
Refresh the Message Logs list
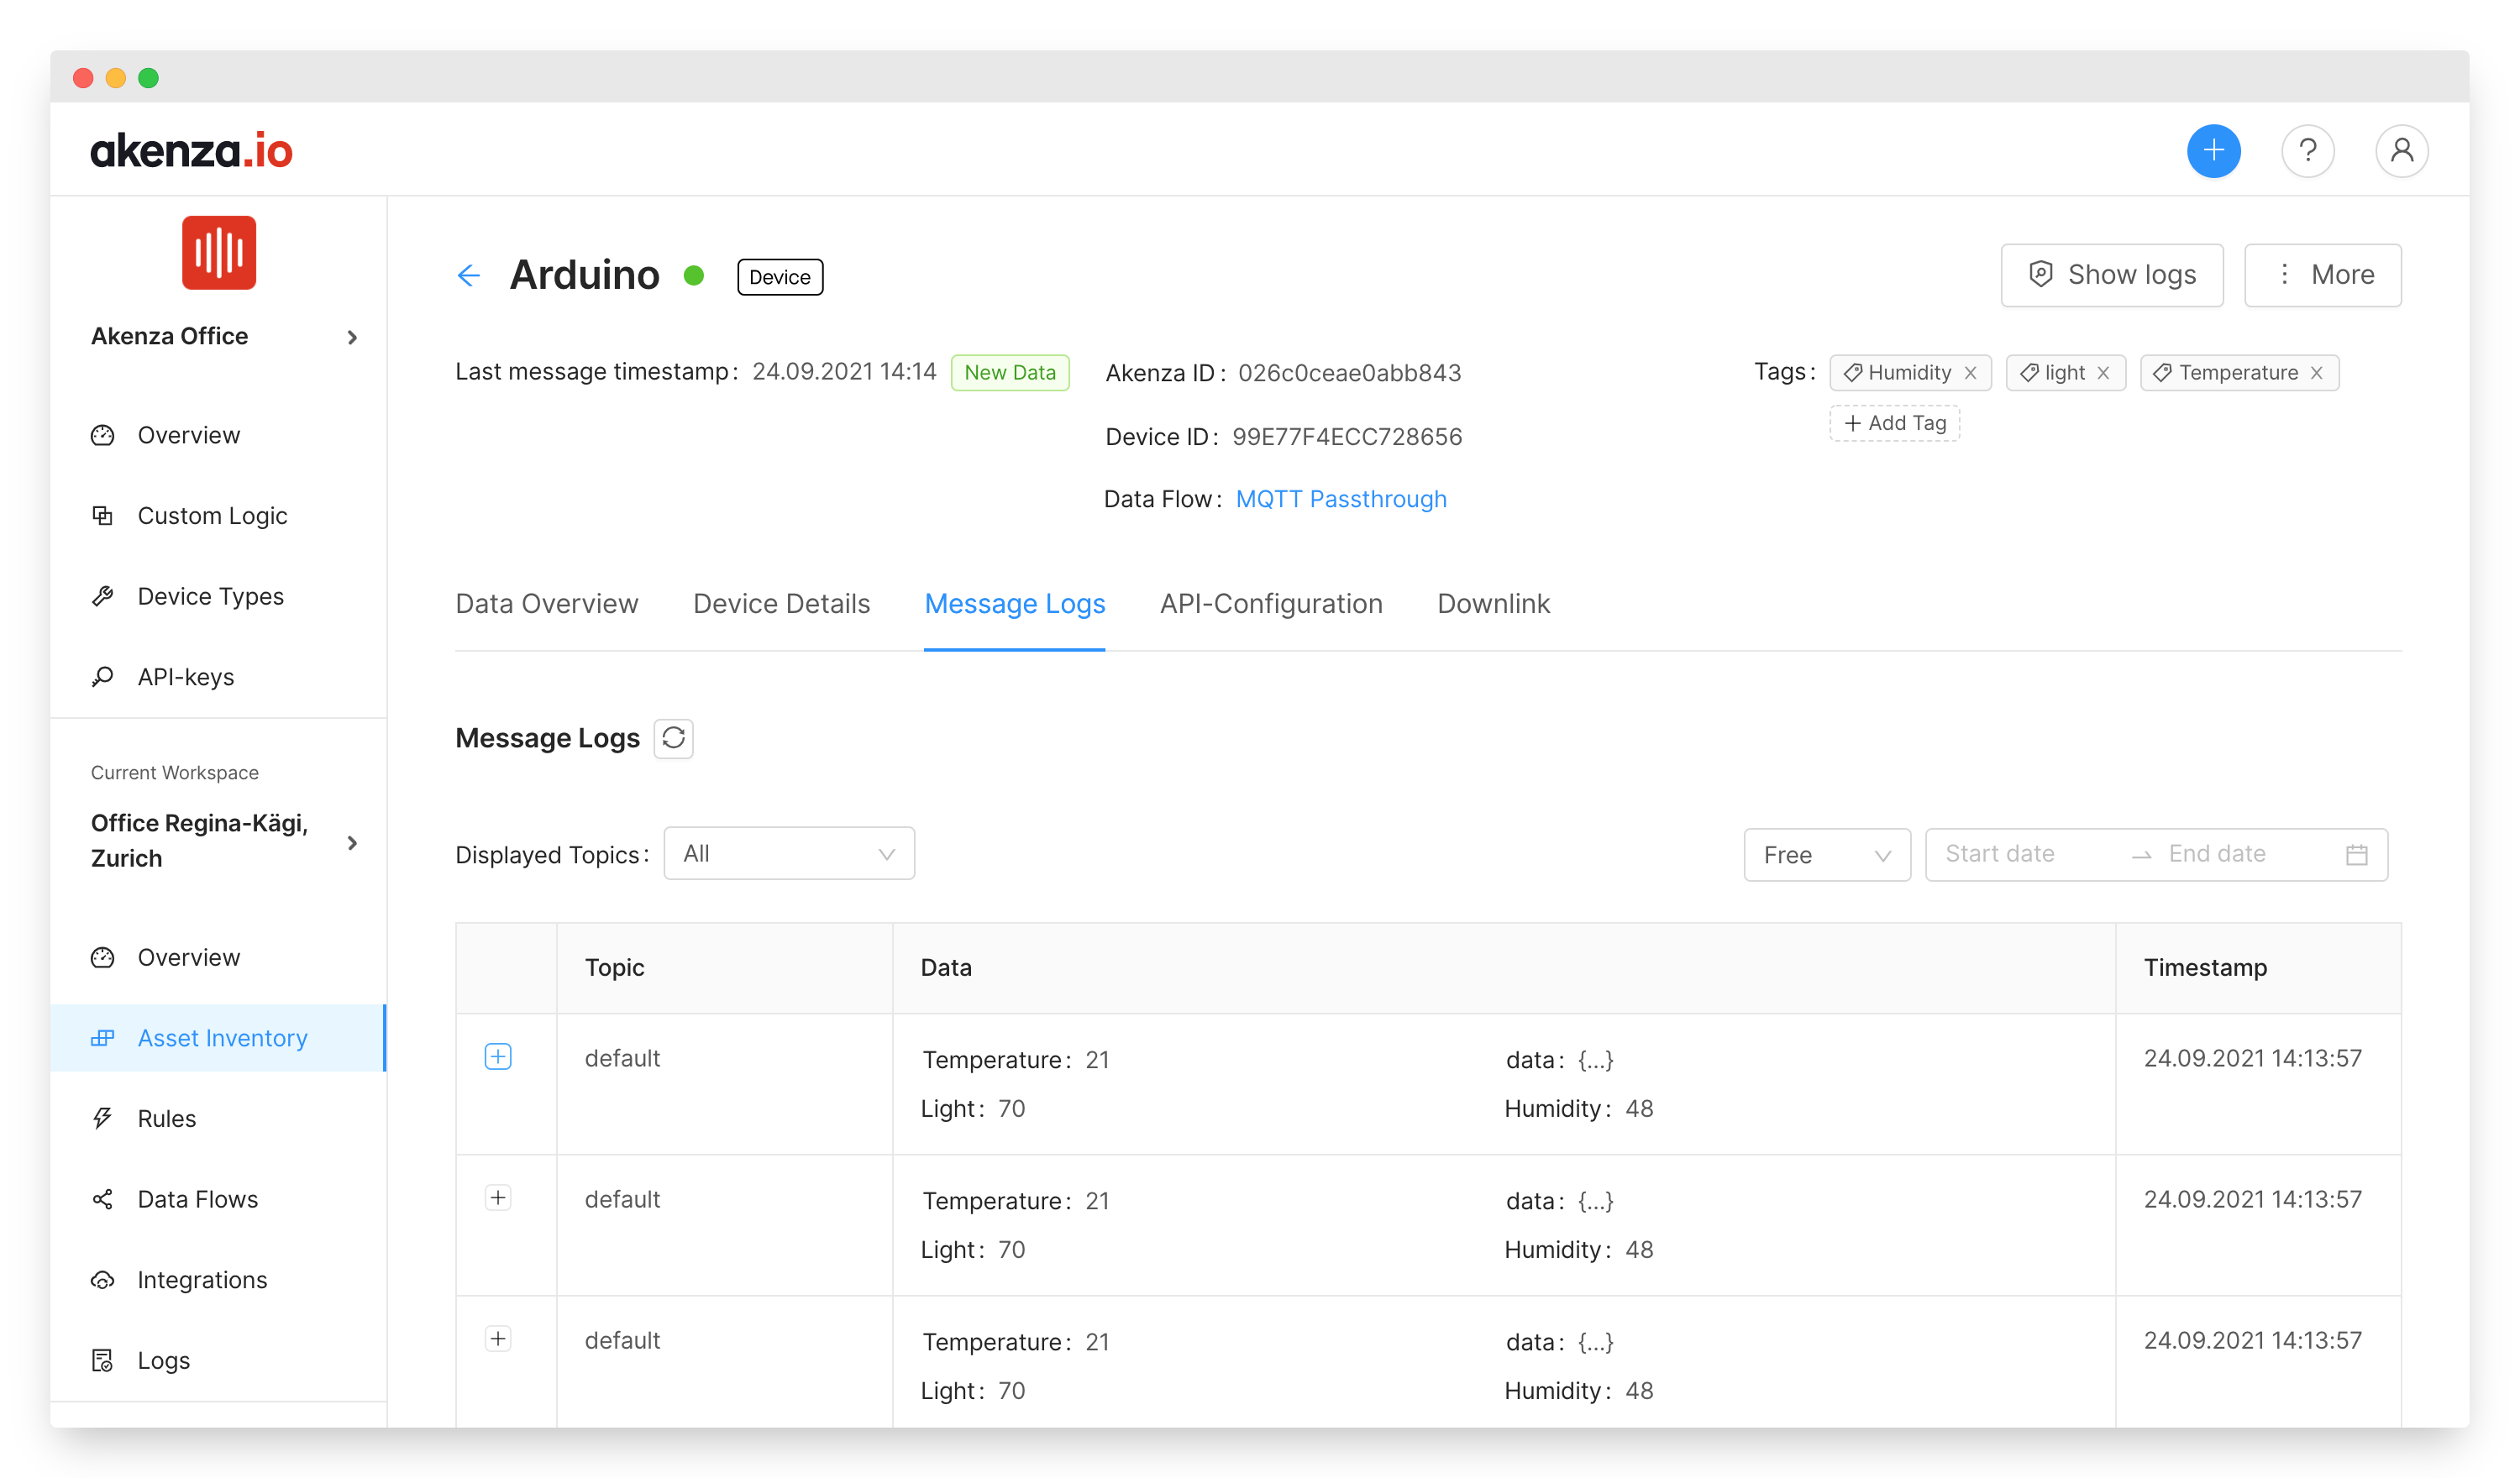(673, 738)
